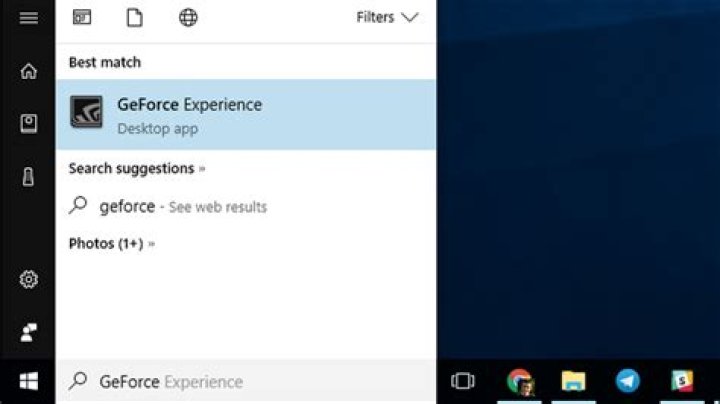Viewport: 720px width, 404px height.
Task: Open the hamburger menu in the search sidebar
Action: tap(28, 18)
